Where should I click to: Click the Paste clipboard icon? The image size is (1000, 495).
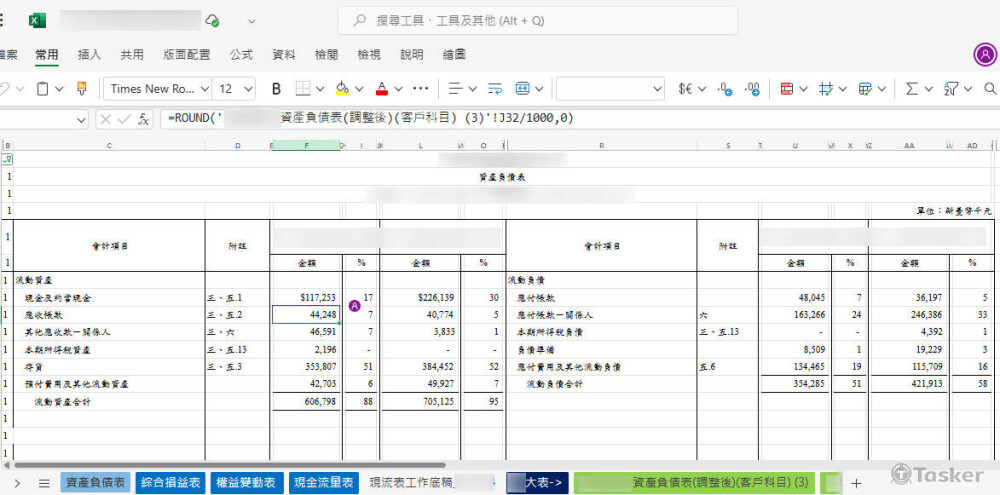tap(42, 89)
